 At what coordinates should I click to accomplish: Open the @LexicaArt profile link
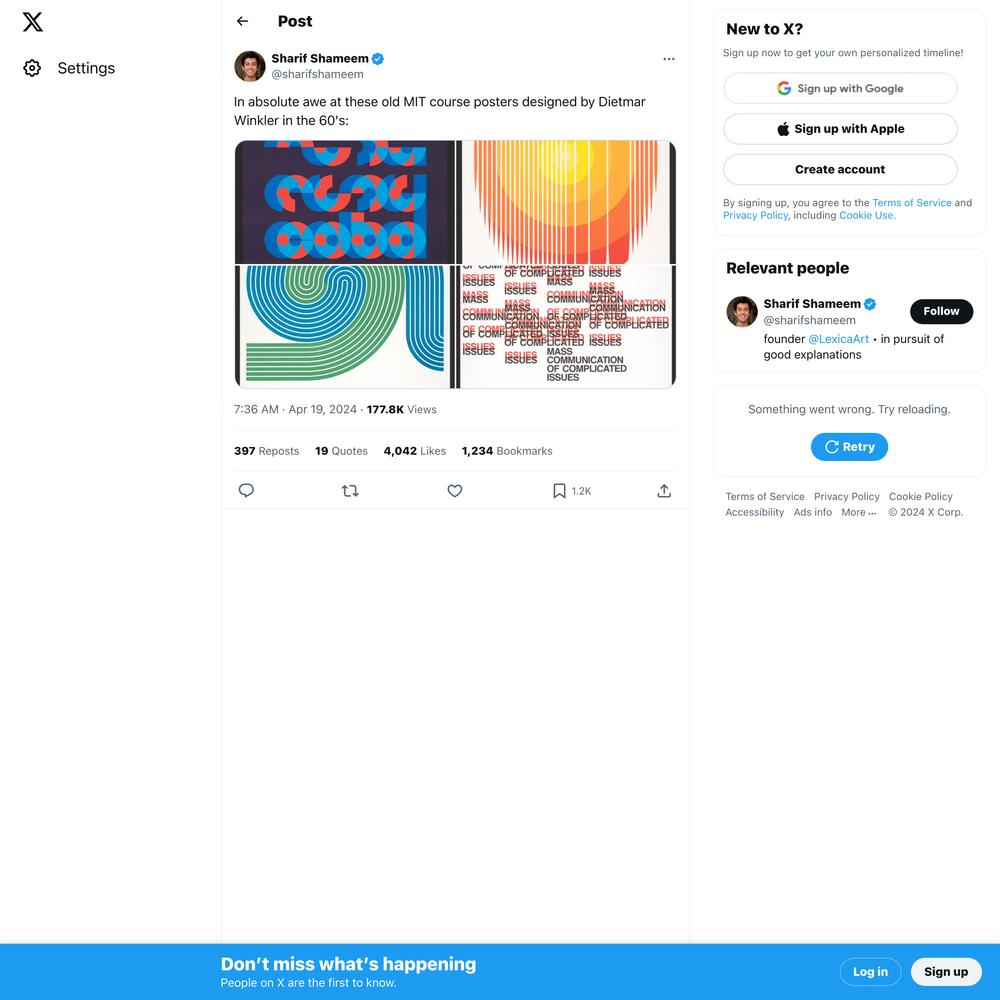pos(838,339)
